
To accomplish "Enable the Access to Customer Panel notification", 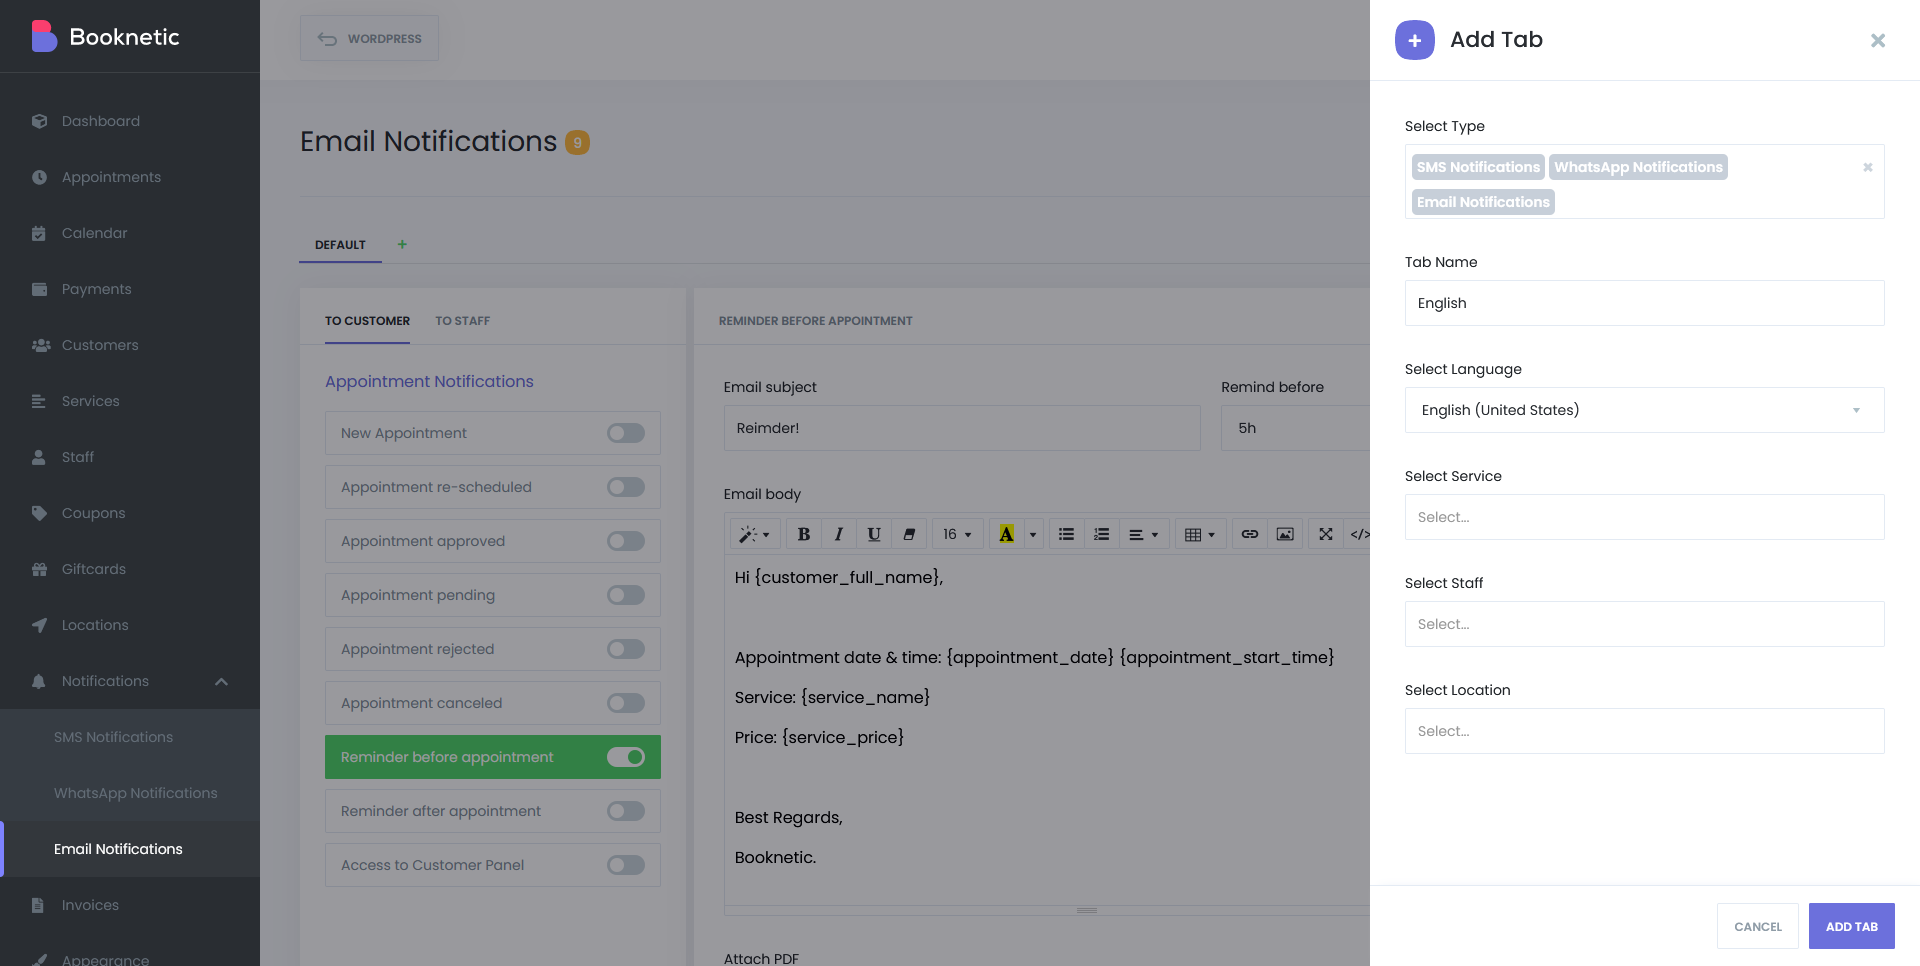I will point(625,864).
